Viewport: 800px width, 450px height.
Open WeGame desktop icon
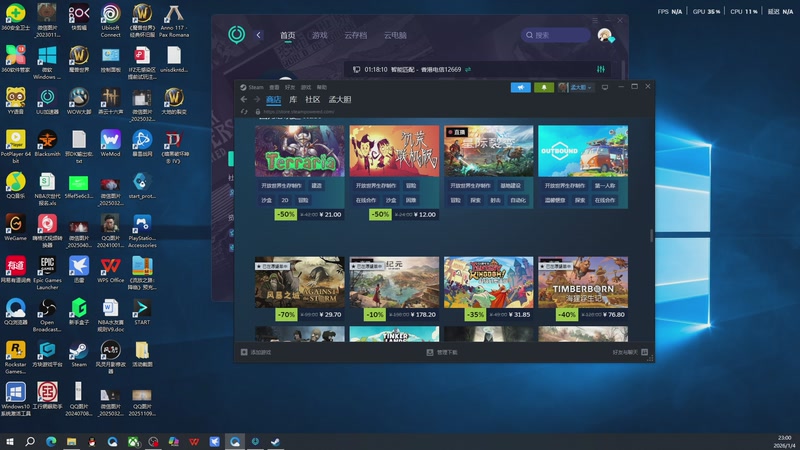(x=15, y=227)
